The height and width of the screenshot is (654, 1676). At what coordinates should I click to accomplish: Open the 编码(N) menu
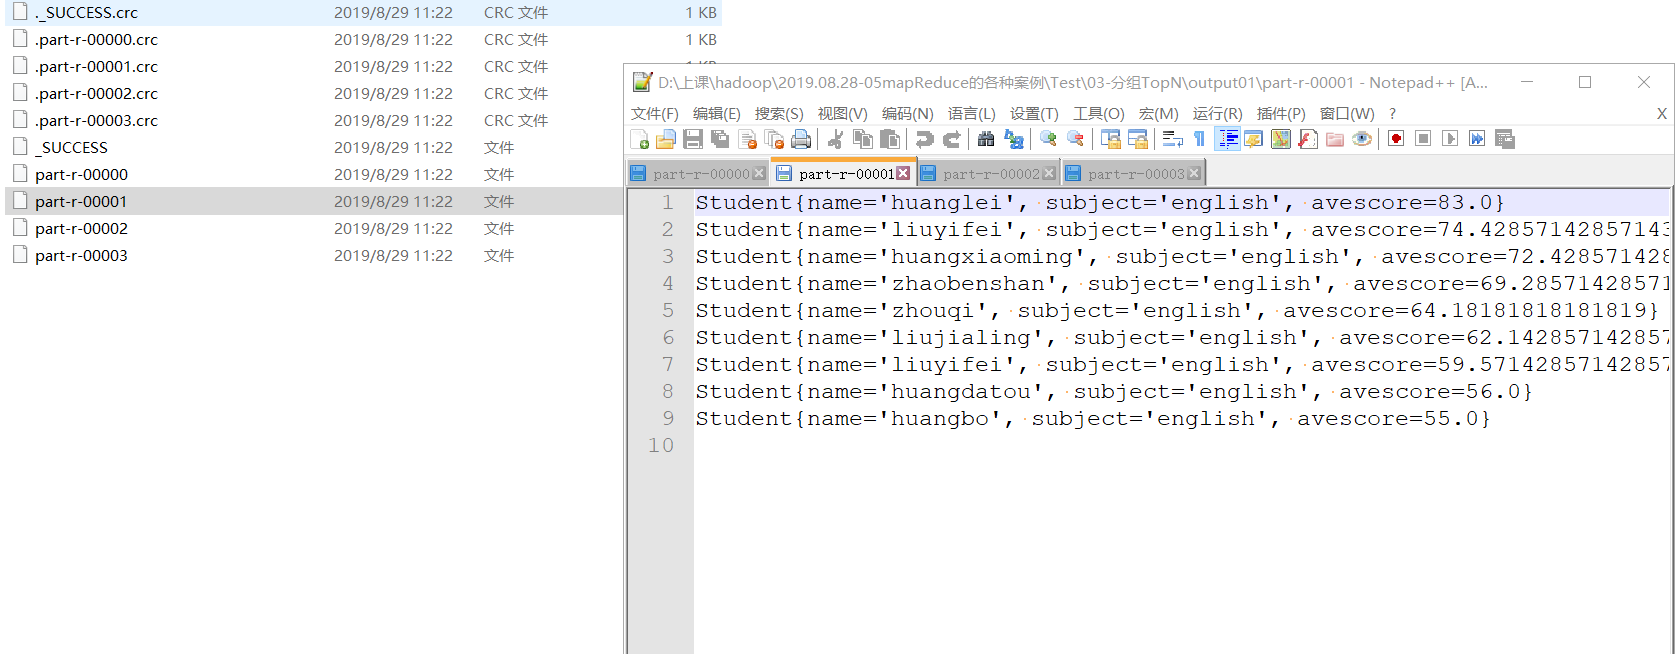click(x=908, y=113)
